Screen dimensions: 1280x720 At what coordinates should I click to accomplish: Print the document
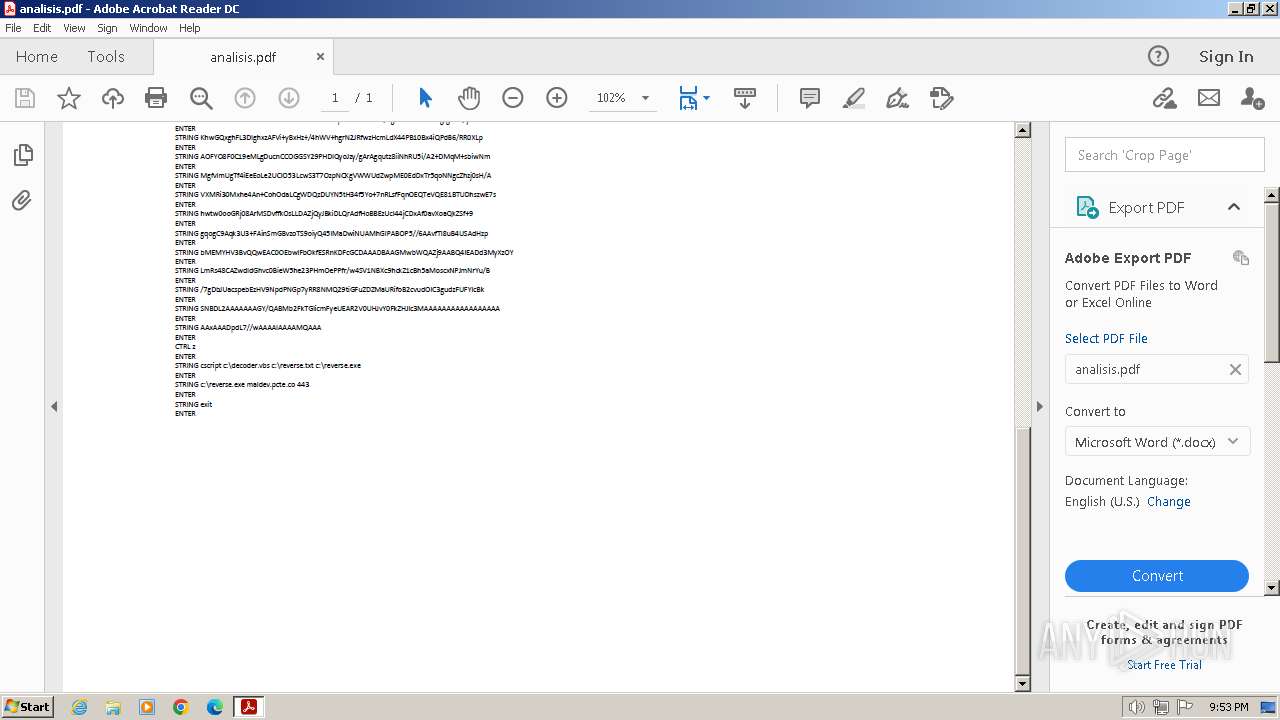click(156, 98)
